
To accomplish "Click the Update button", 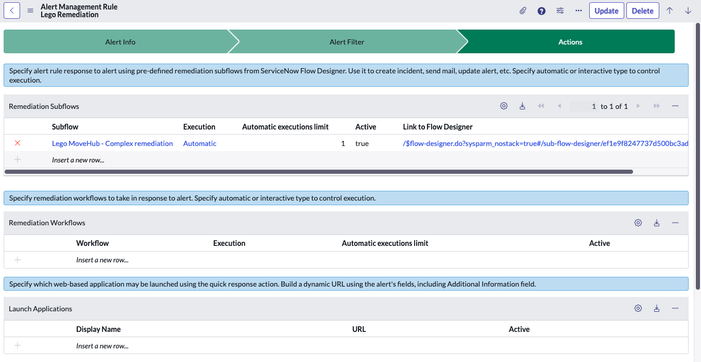I will [x=606, y=11].
